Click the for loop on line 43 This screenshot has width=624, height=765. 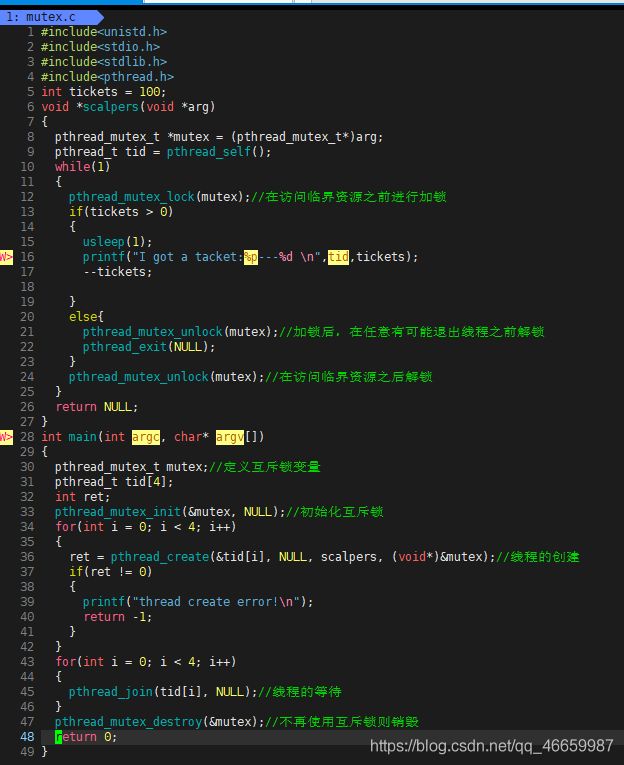tap(146, 662)
